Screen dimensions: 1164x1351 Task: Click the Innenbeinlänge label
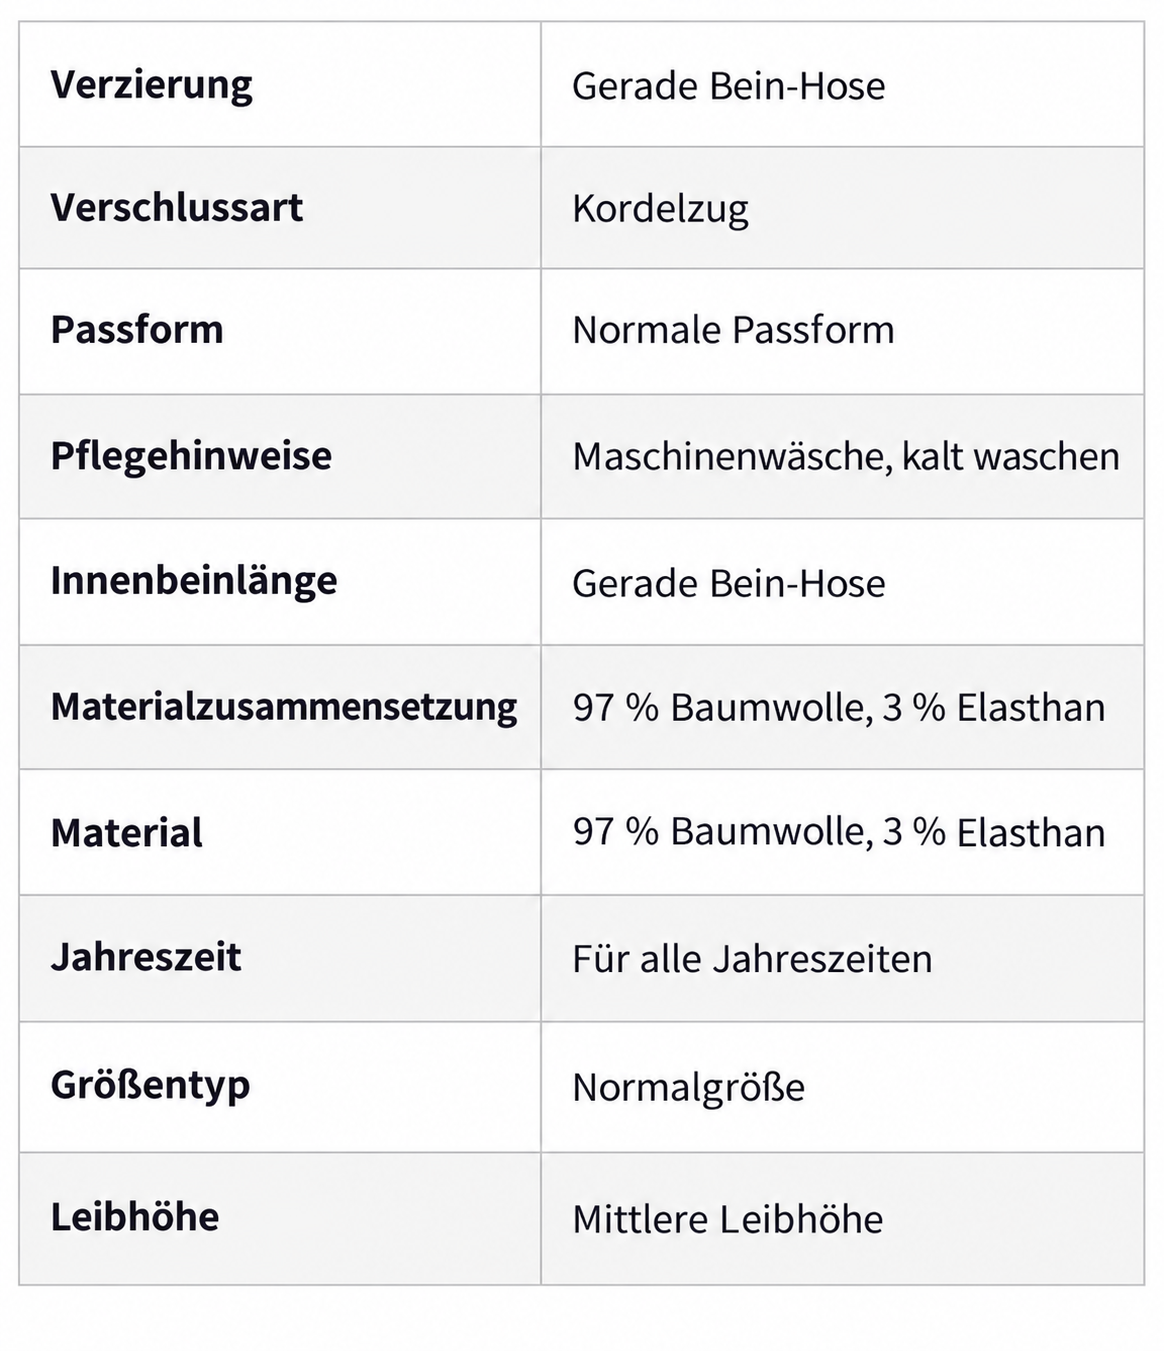(x=194, y=581)
